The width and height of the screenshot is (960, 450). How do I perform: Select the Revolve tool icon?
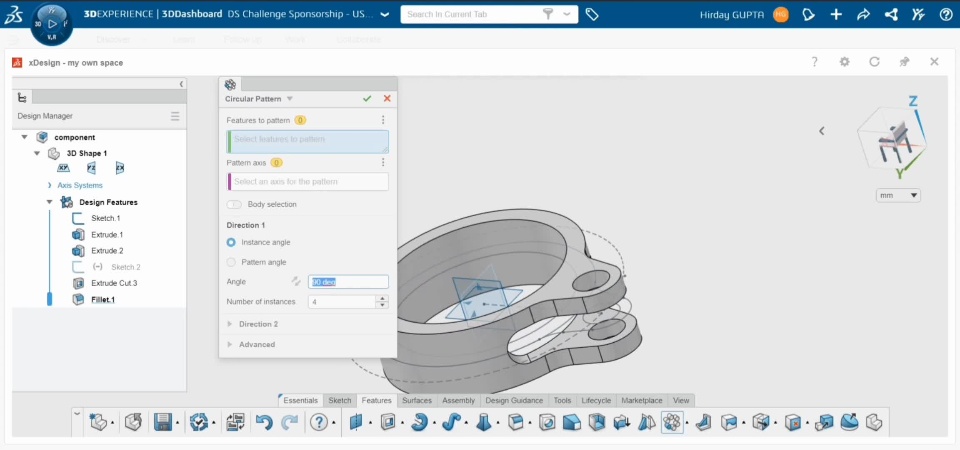coord(419,422)
